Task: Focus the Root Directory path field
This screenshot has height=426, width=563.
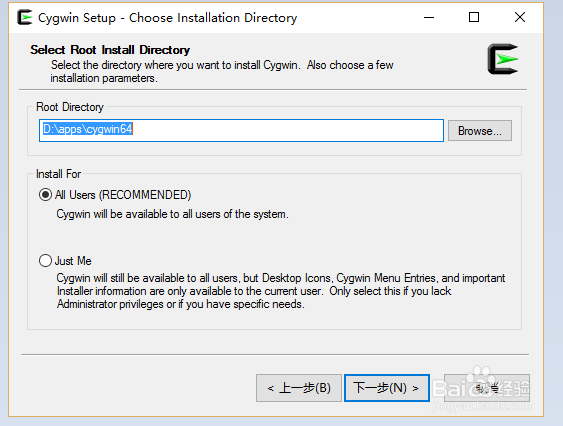Action: (x=241, y=130)
